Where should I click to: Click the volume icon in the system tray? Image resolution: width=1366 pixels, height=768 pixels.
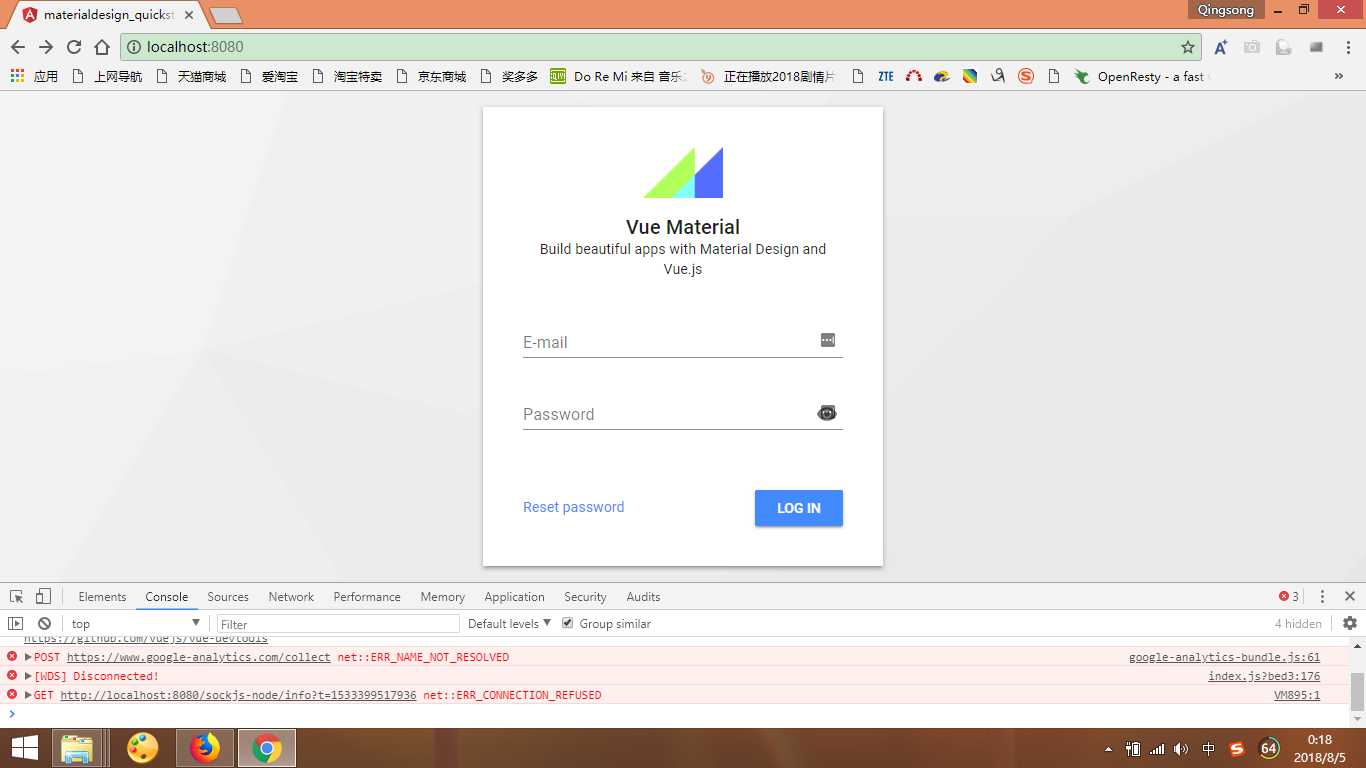point(1181,748)
